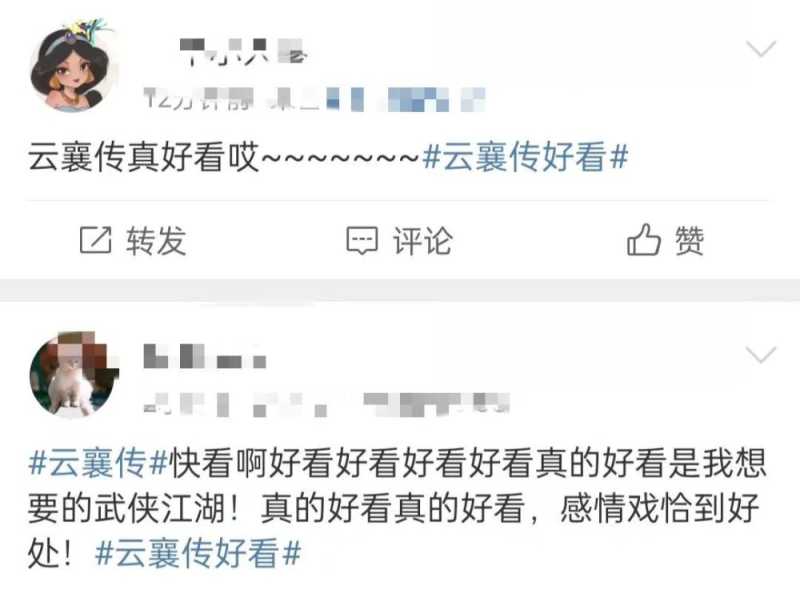Viewport: 800px width, 590px height.
Task: Open the #云襄传# hashtag starting second post
Action: 98,463
